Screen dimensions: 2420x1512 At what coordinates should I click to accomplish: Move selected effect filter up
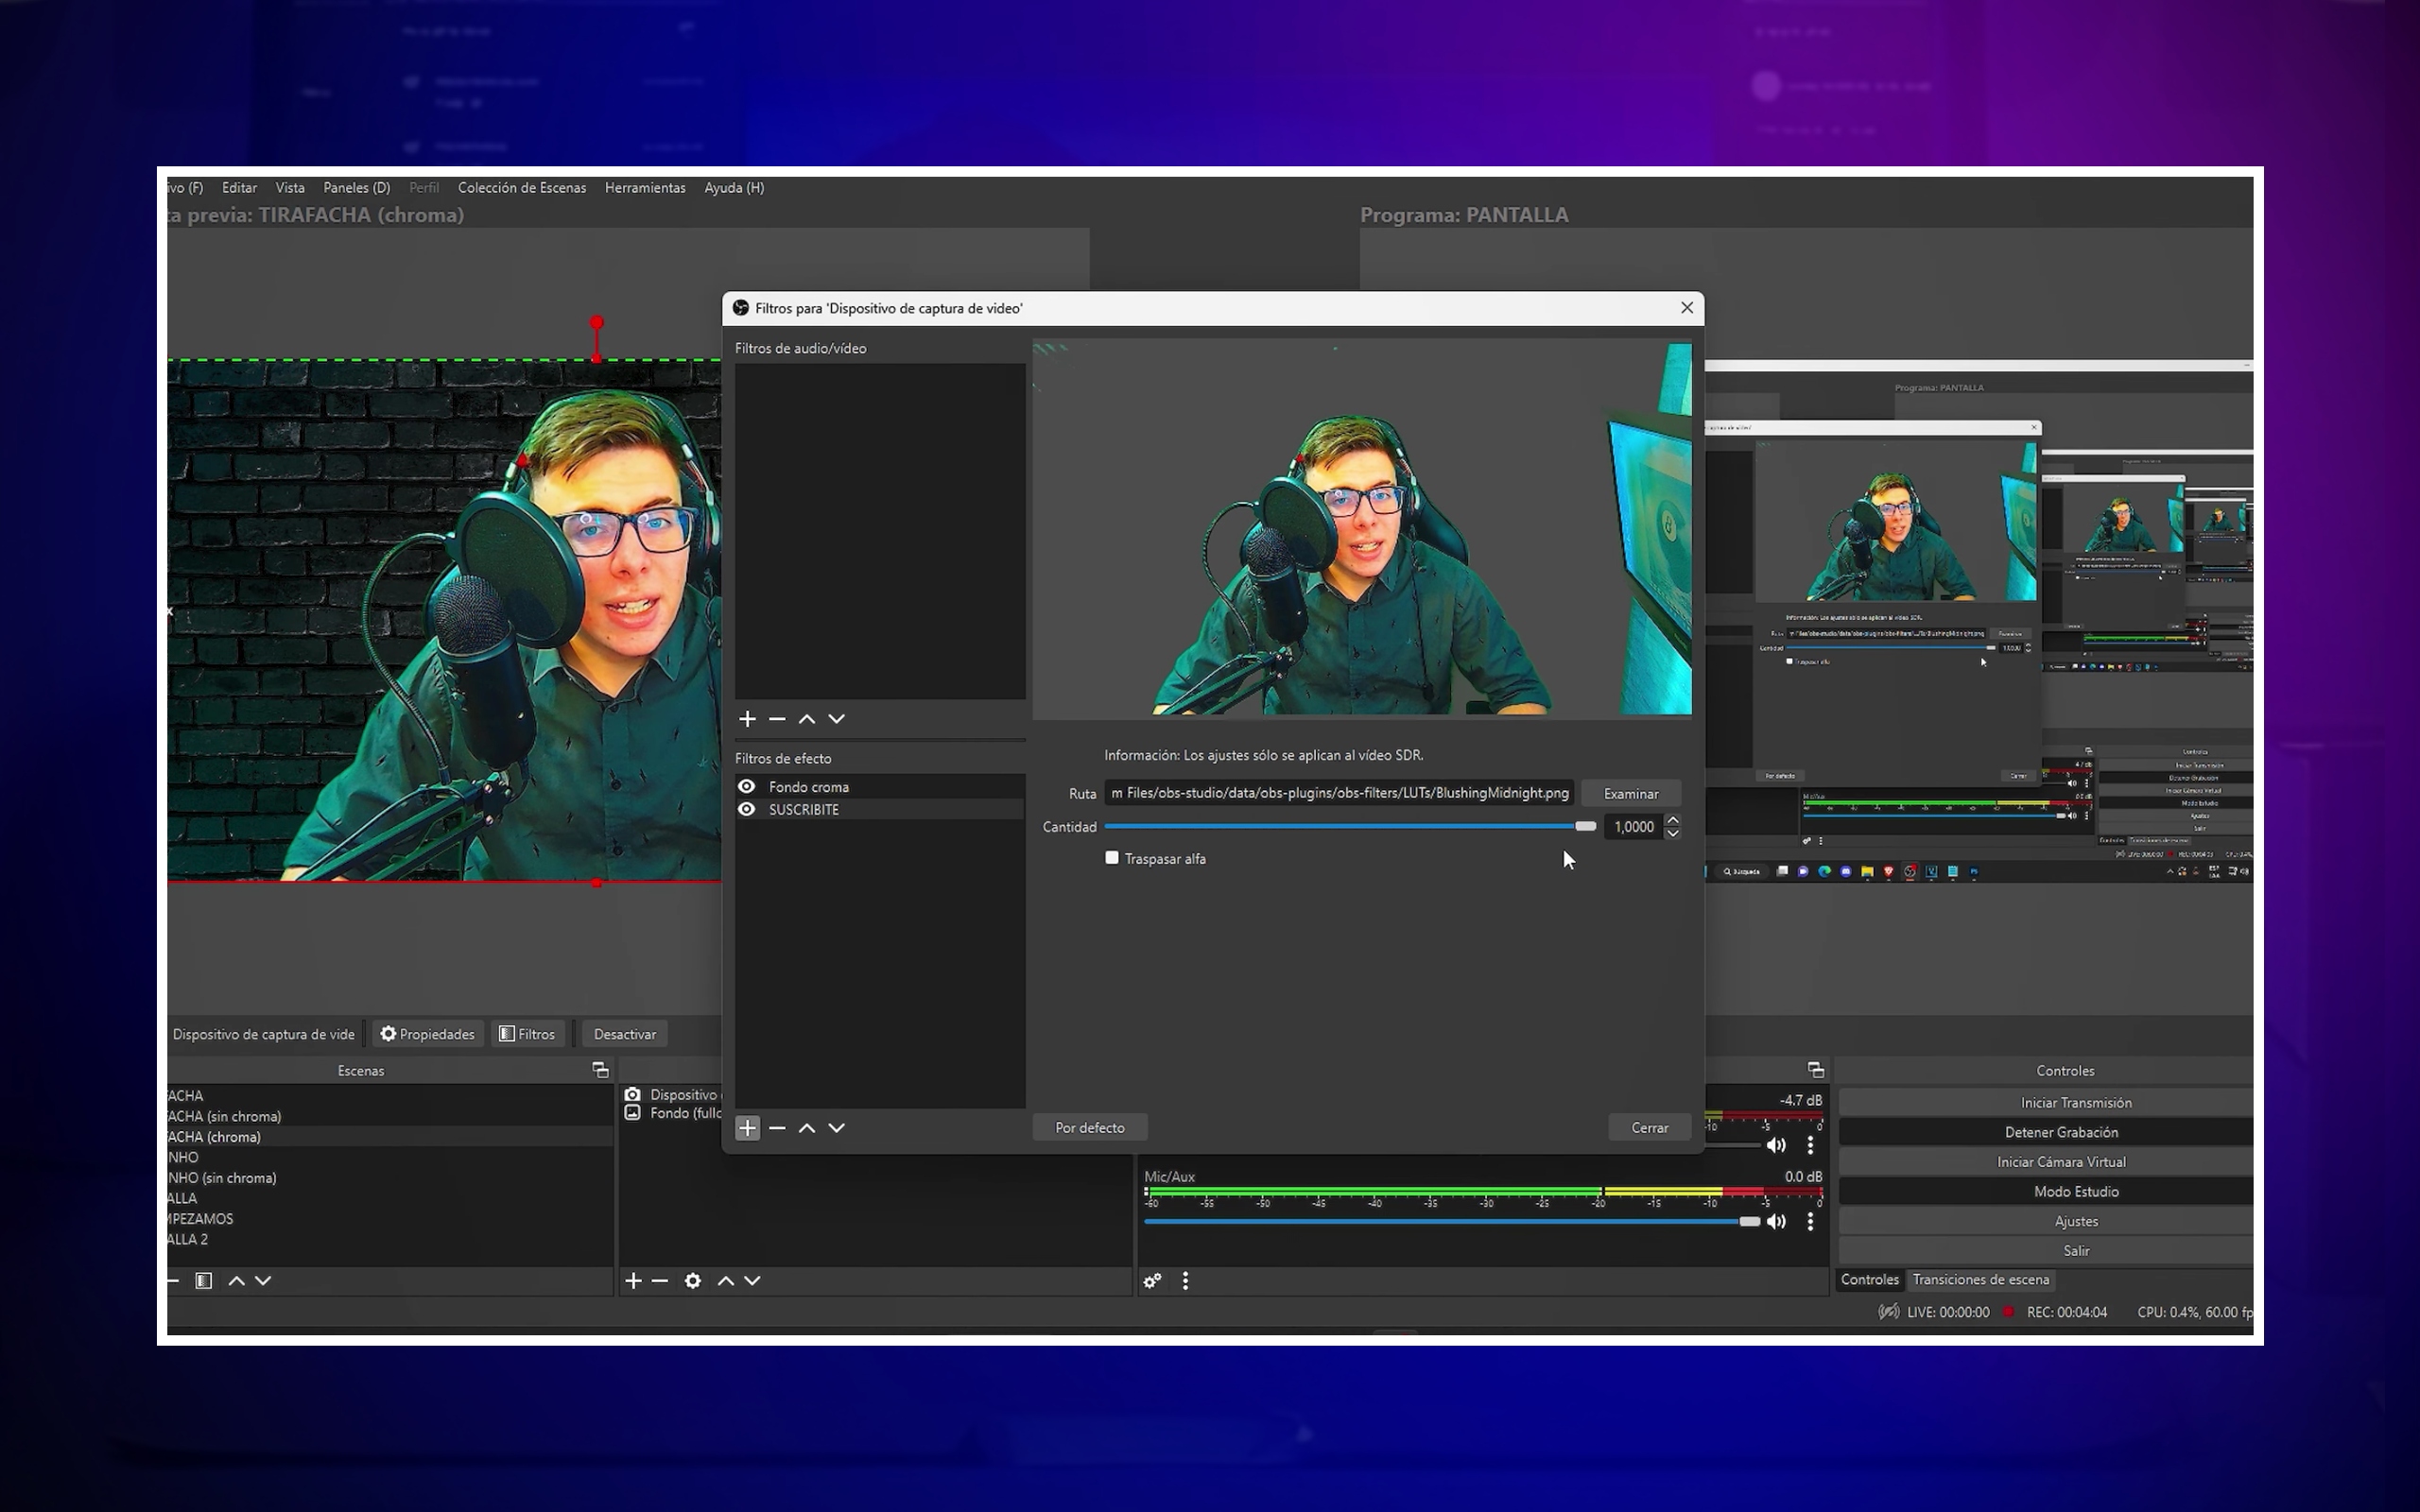pos(807,1128)
